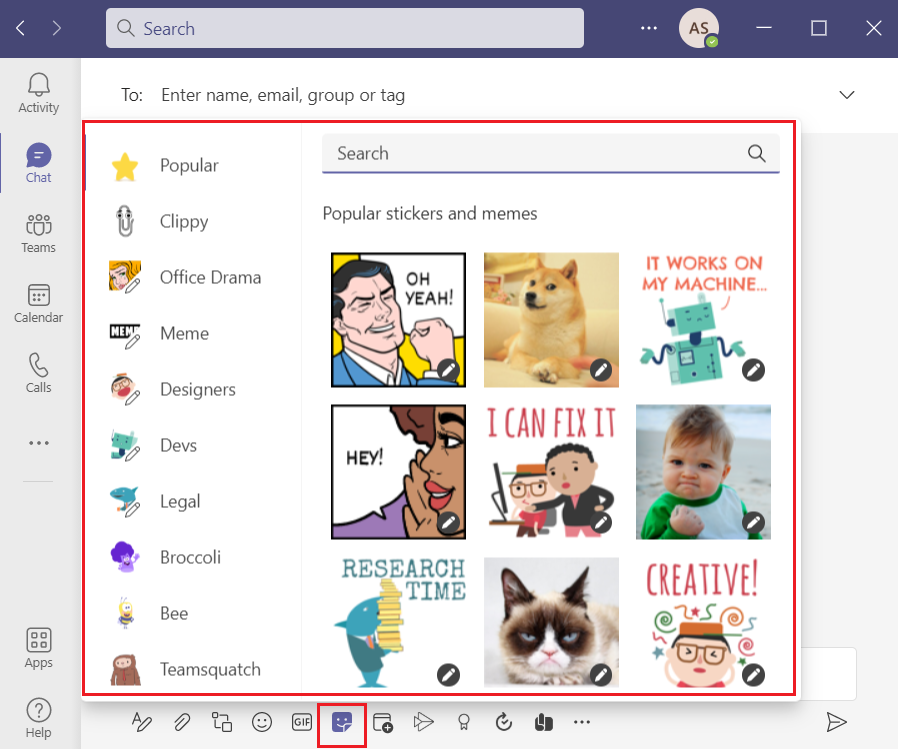Send the message
Screen dimensions: 898x749
click(x=838, y=722)
